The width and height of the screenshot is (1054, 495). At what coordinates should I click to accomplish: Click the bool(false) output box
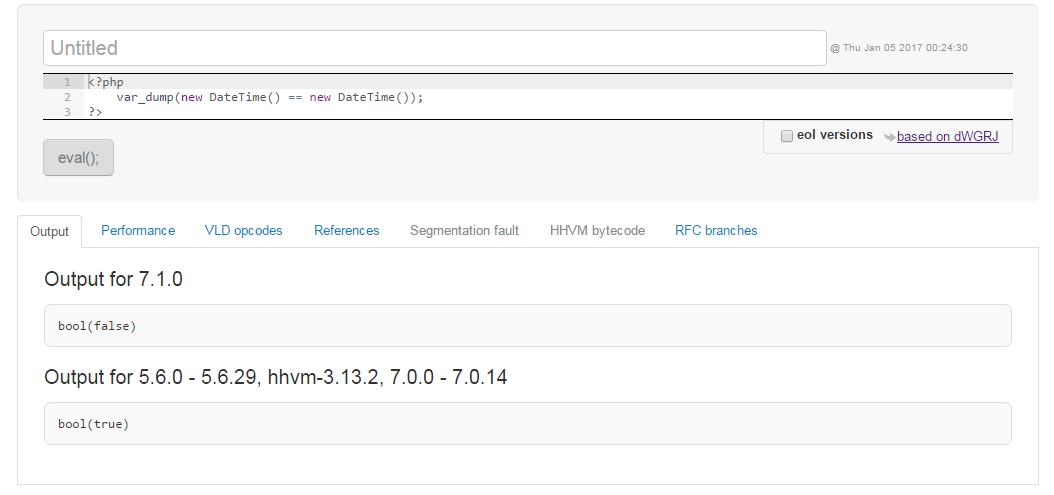(528, 326)
